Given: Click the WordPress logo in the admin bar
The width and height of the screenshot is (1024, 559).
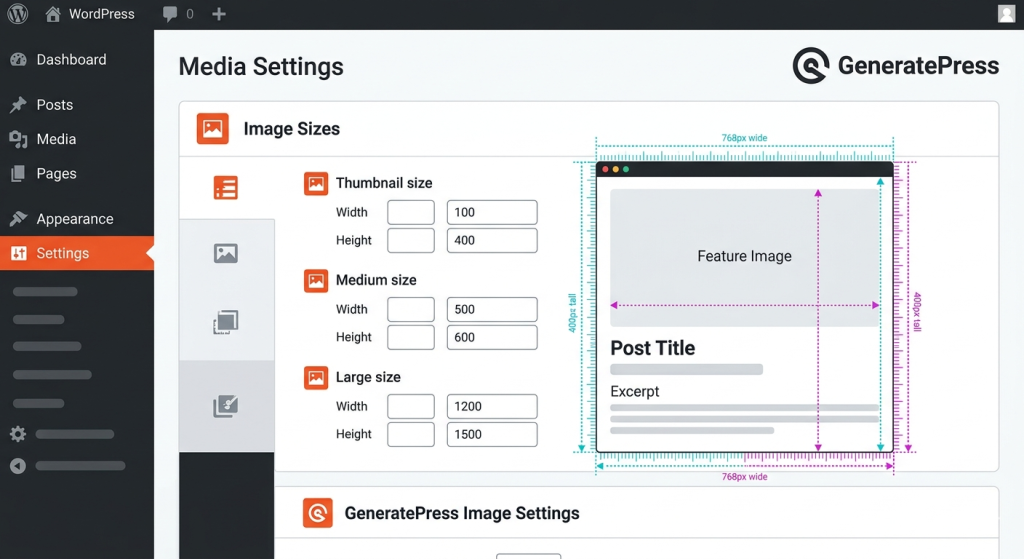Looking at the screenshot, I should tap(18, 14).
